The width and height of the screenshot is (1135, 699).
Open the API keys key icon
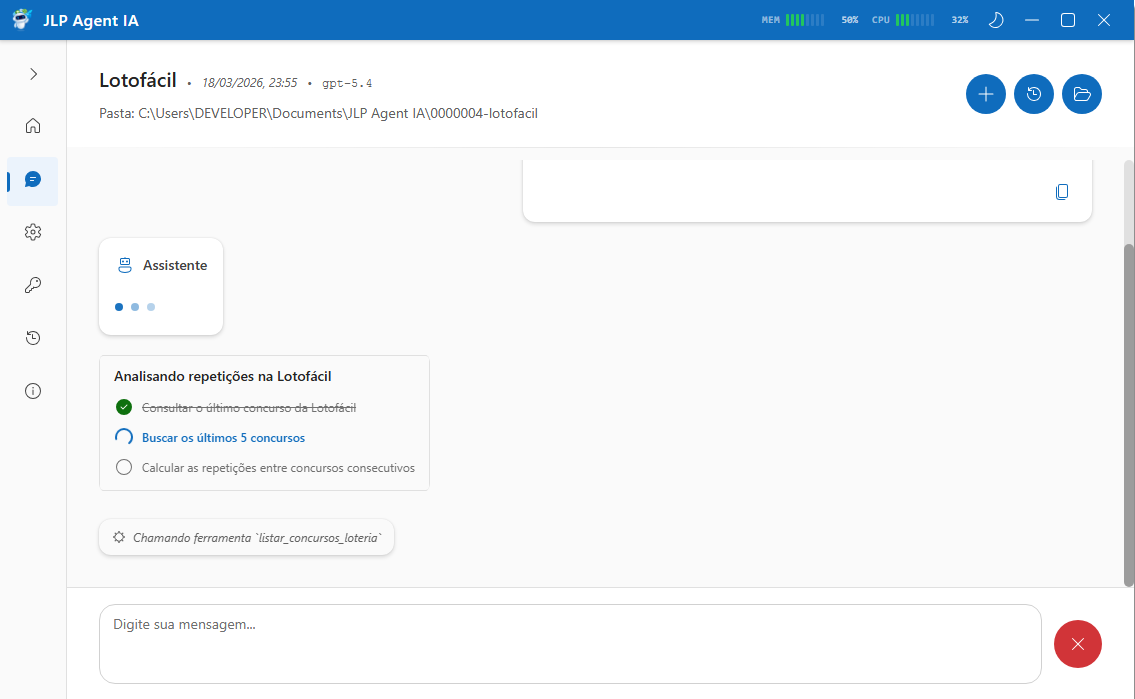pyautogui.click(x=33, y=285)
